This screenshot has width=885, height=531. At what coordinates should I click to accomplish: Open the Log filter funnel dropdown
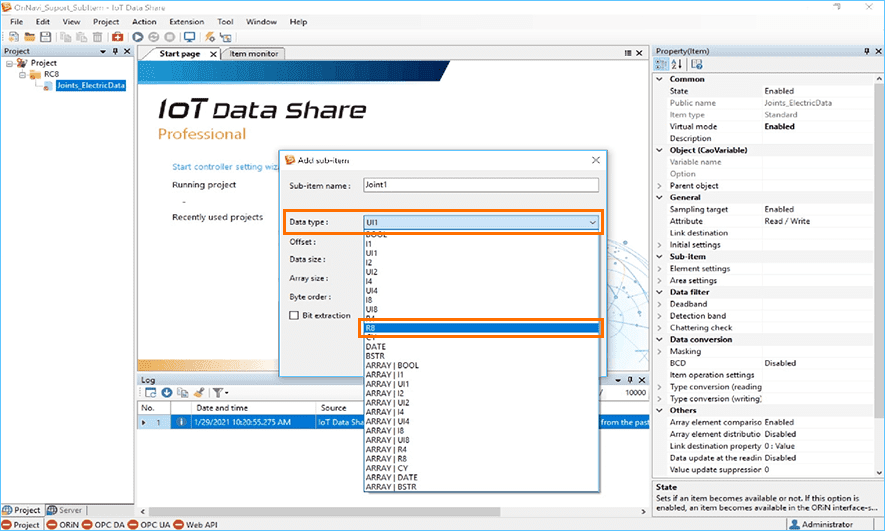[x=220, y=392]
